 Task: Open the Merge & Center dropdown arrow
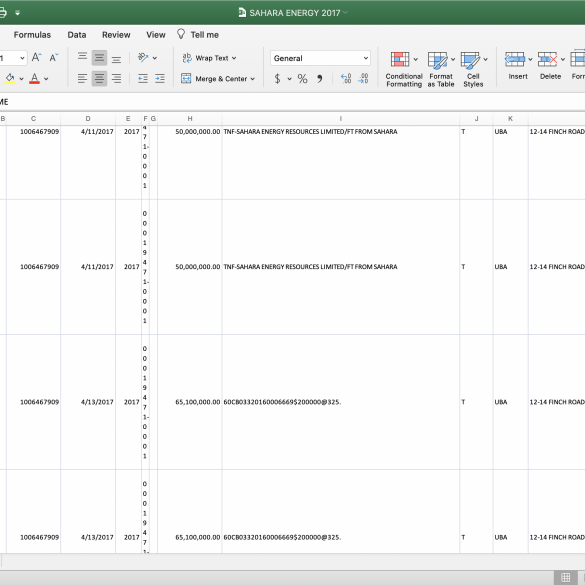pos(253,79)
